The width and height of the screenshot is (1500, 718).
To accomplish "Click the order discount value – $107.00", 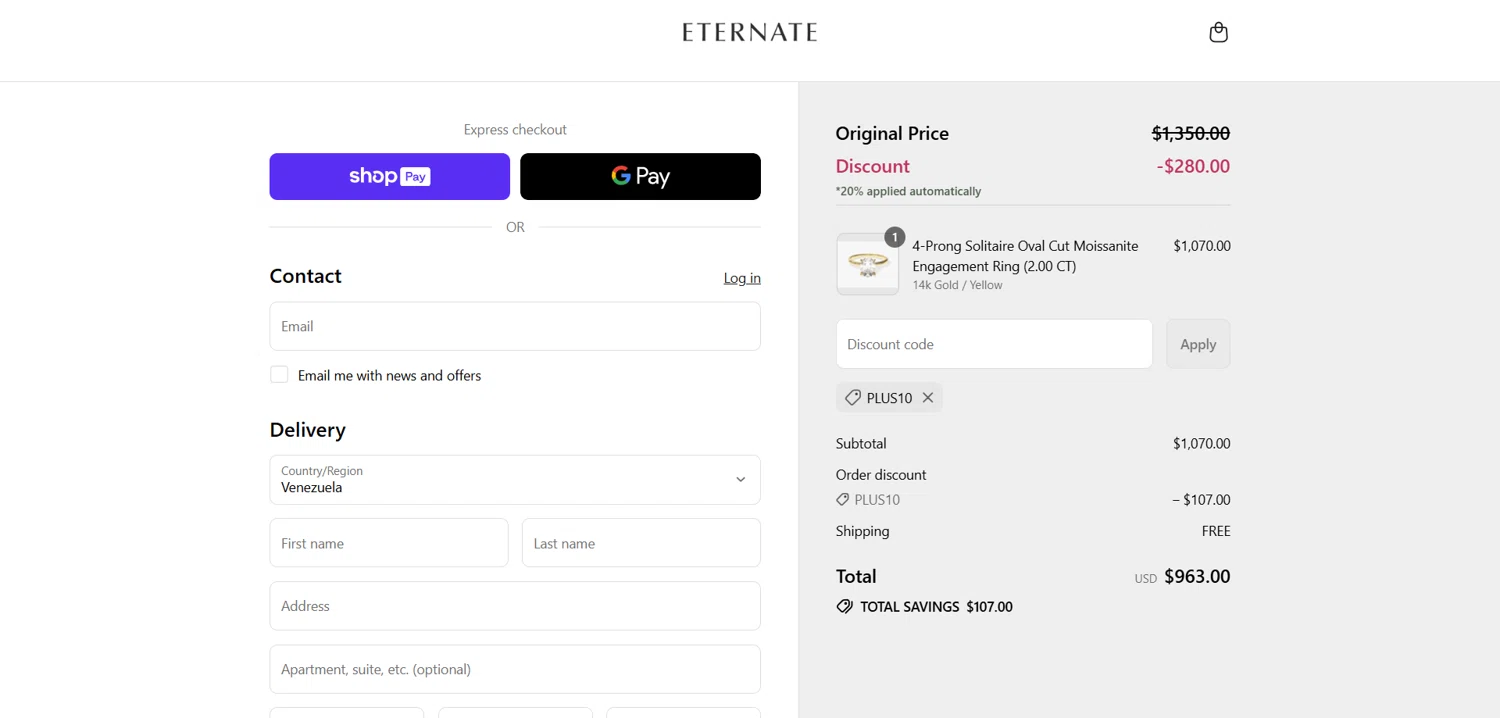I will pos(1201,500).
